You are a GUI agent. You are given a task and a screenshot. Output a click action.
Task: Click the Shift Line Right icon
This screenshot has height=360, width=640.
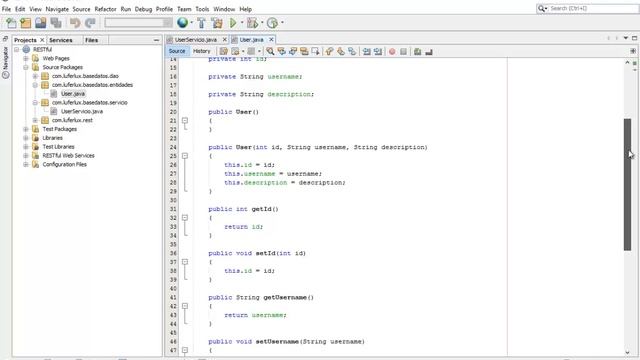pyautogui.click(x=378, y=51)
